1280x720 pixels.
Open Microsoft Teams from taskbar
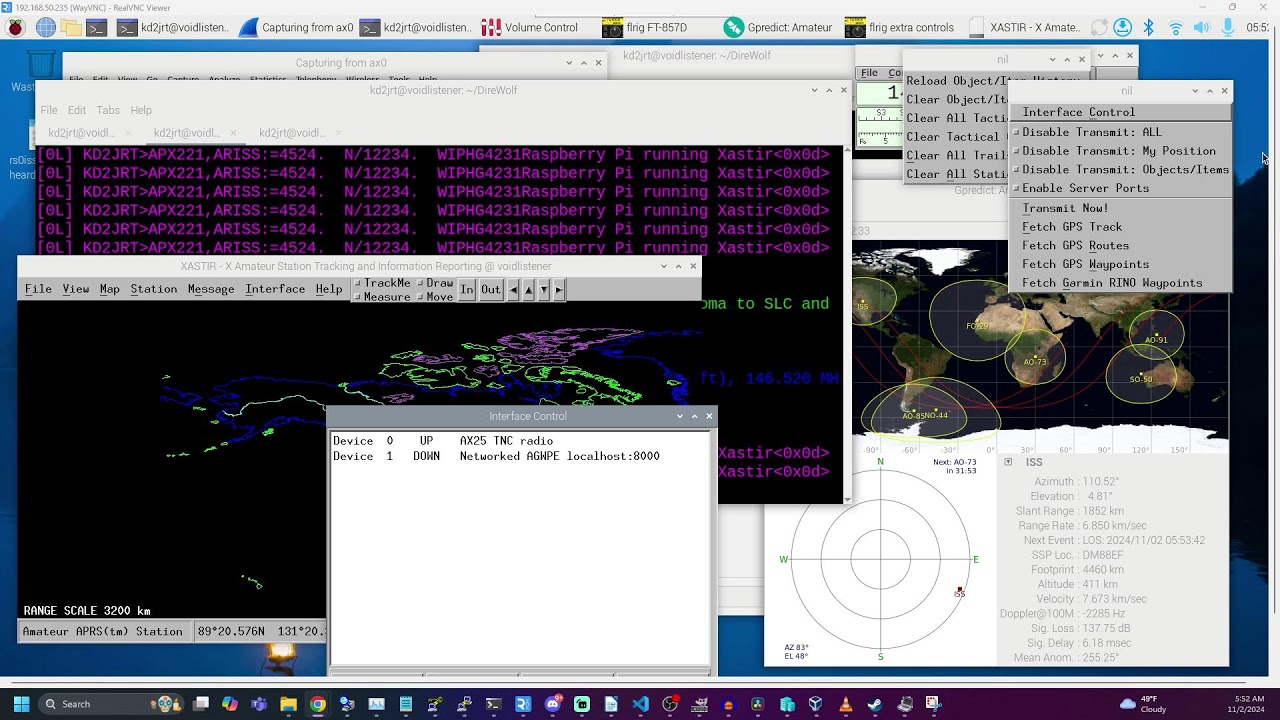(x=259, y=704)
